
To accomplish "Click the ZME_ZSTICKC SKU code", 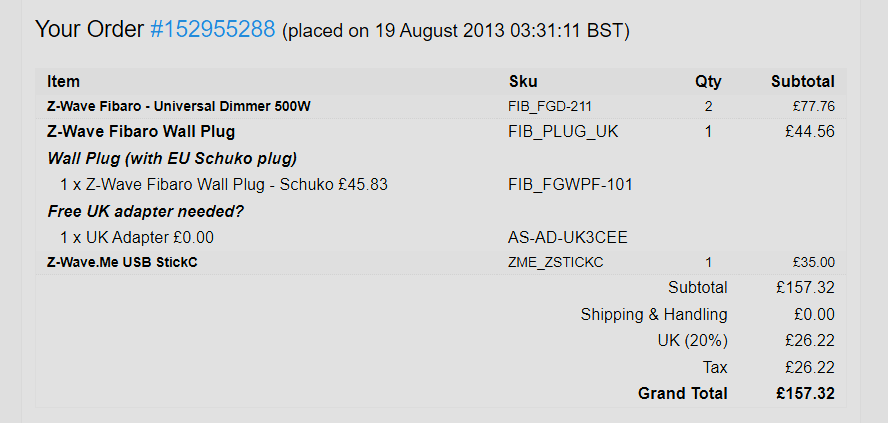I will coord(555,262).
